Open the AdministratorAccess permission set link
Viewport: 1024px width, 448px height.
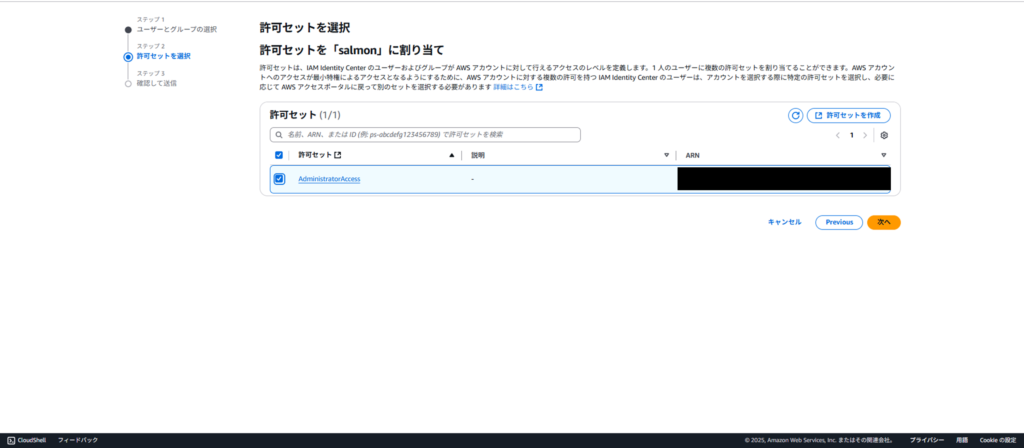pos(329,179)
